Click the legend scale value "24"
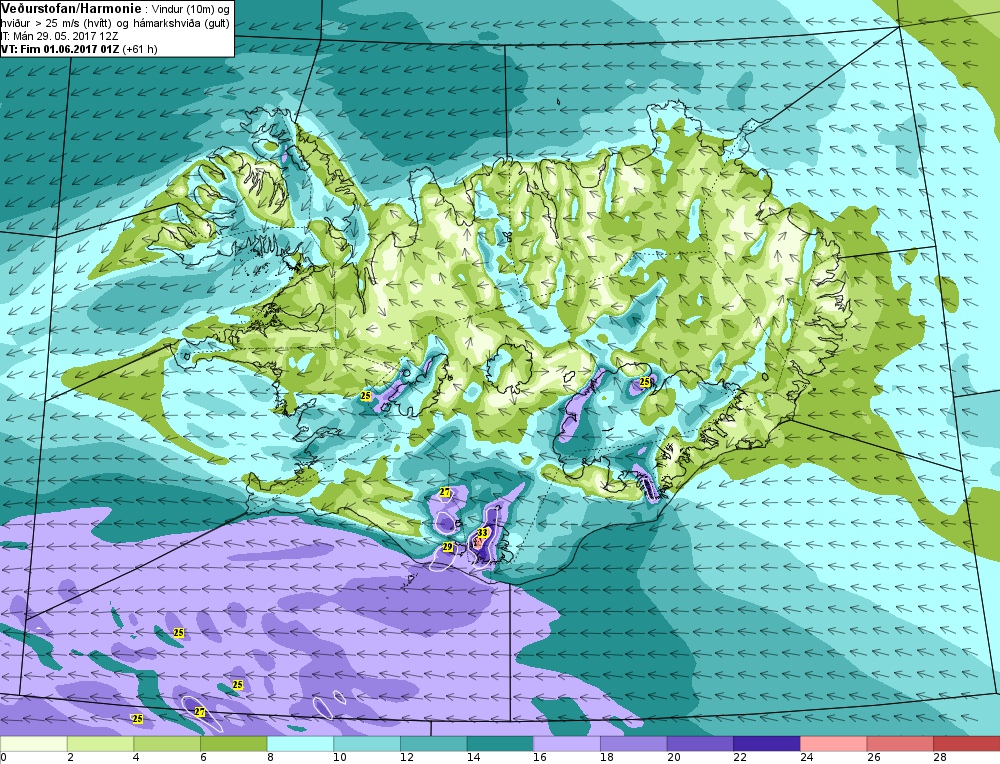Viewport: 1000px width, 764px height. pyautogui.click(x=806, y=758)
